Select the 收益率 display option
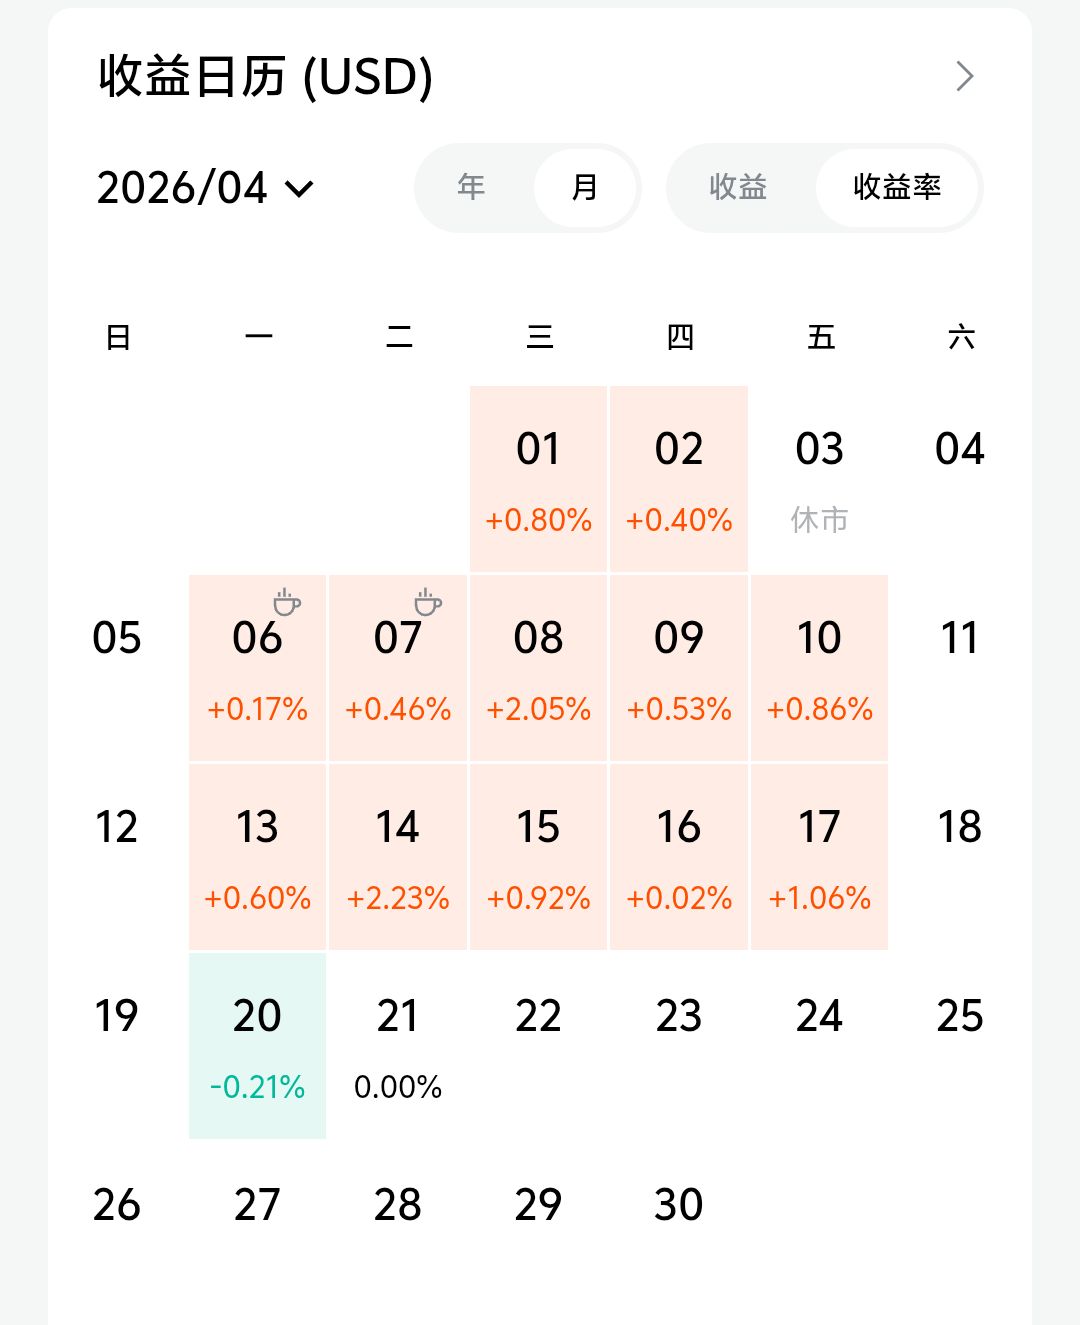 [897, 187]
